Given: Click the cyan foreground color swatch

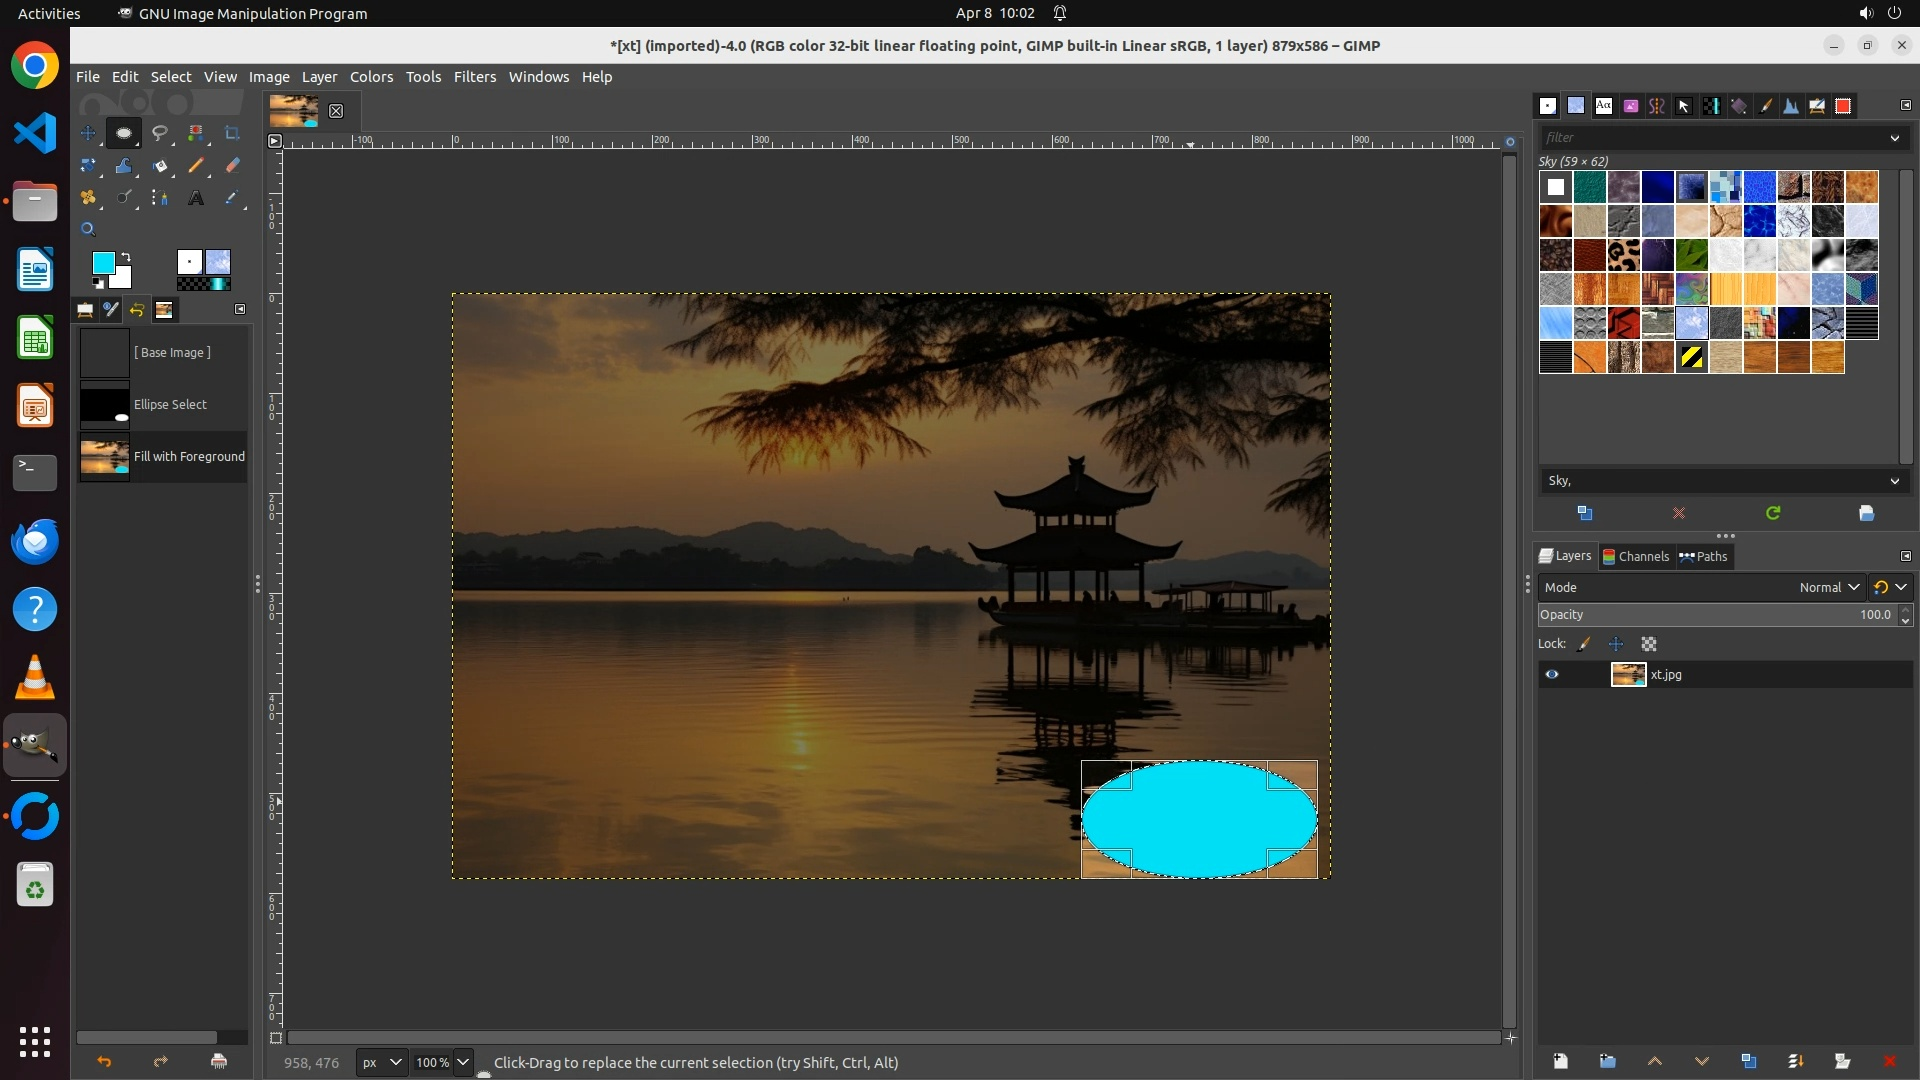Looking at the screenshot, I should pos(103,263).
